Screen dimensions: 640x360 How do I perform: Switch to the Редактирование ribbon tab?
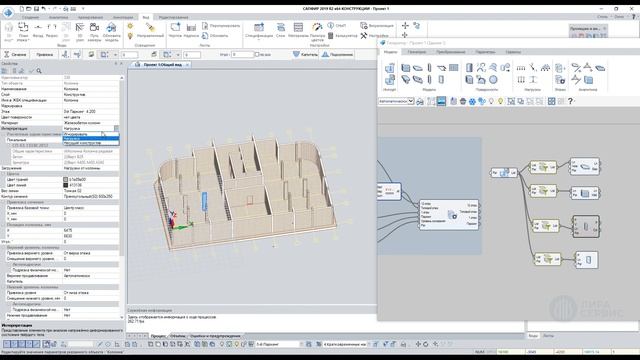pyautogui.click(x=173, y=17)
